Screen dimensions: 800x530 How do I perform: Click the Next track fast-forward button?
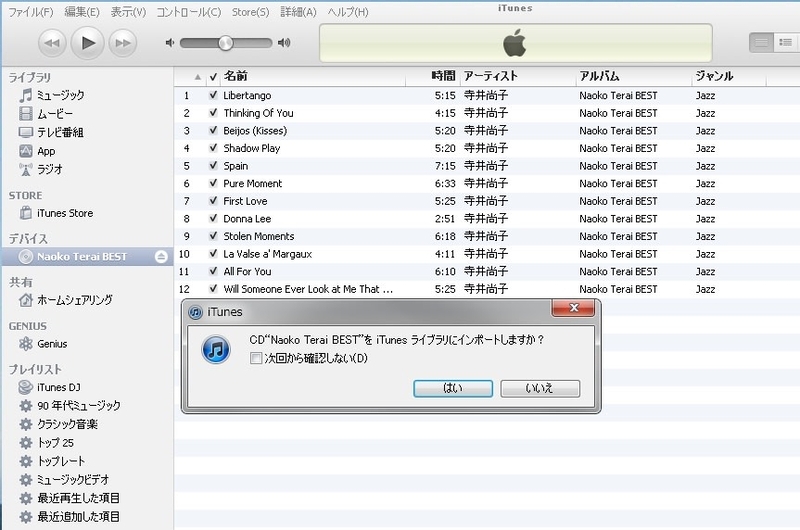(x=123, y=43)
